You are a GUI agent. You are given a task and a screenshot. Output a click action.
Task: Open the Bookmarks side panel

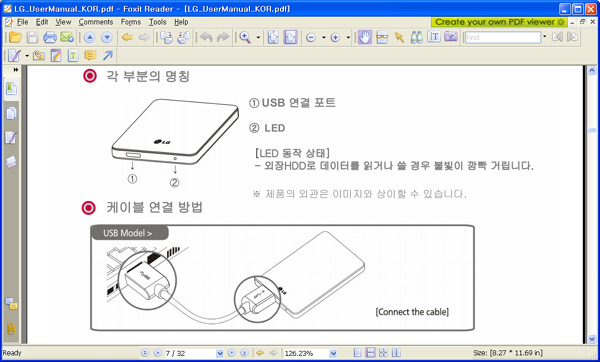pyautogui.click(x=11, y=89)
